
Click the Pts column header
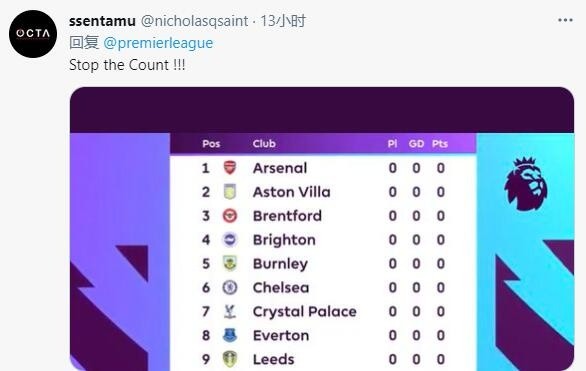pos(440,144)
